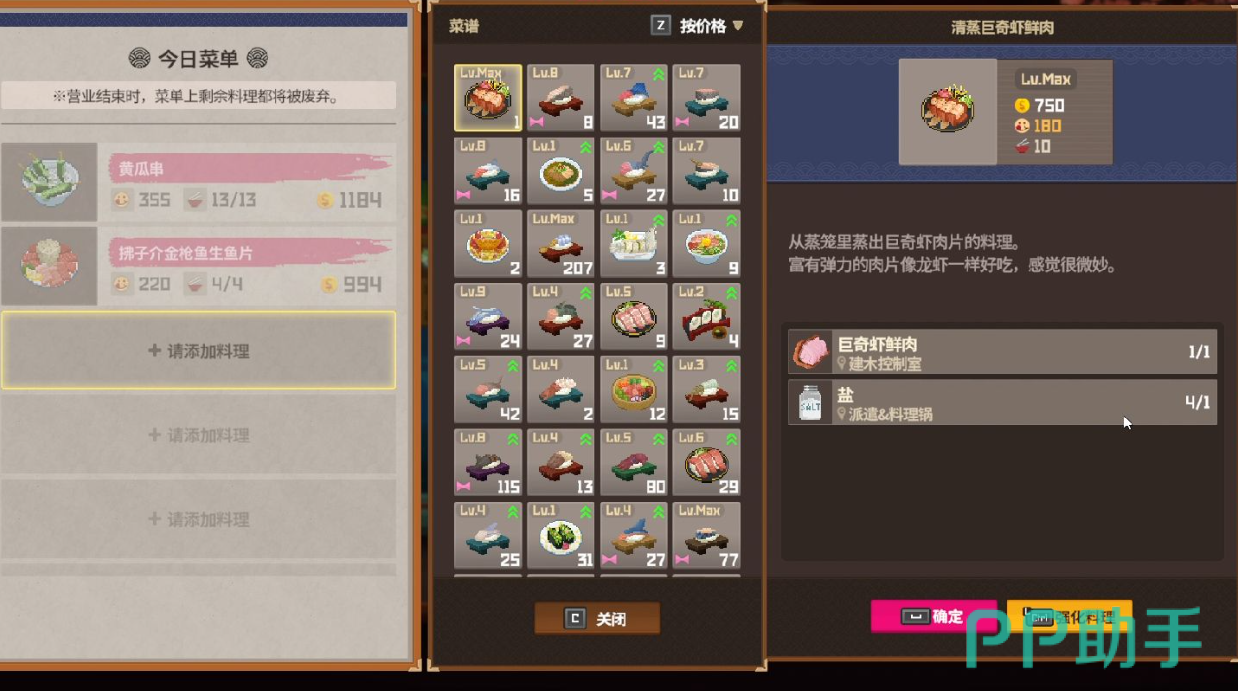Image resolution: width=1238 pixels, height=691 pixels.
Task: Select the highlighted 请添加料理 empty menu slot
Action: coord(198,351)
